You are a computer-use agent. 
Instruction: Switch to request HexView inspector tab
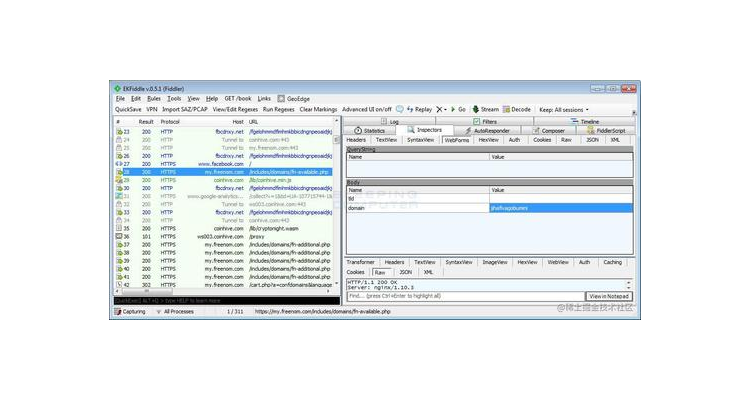tap(488, 140)
